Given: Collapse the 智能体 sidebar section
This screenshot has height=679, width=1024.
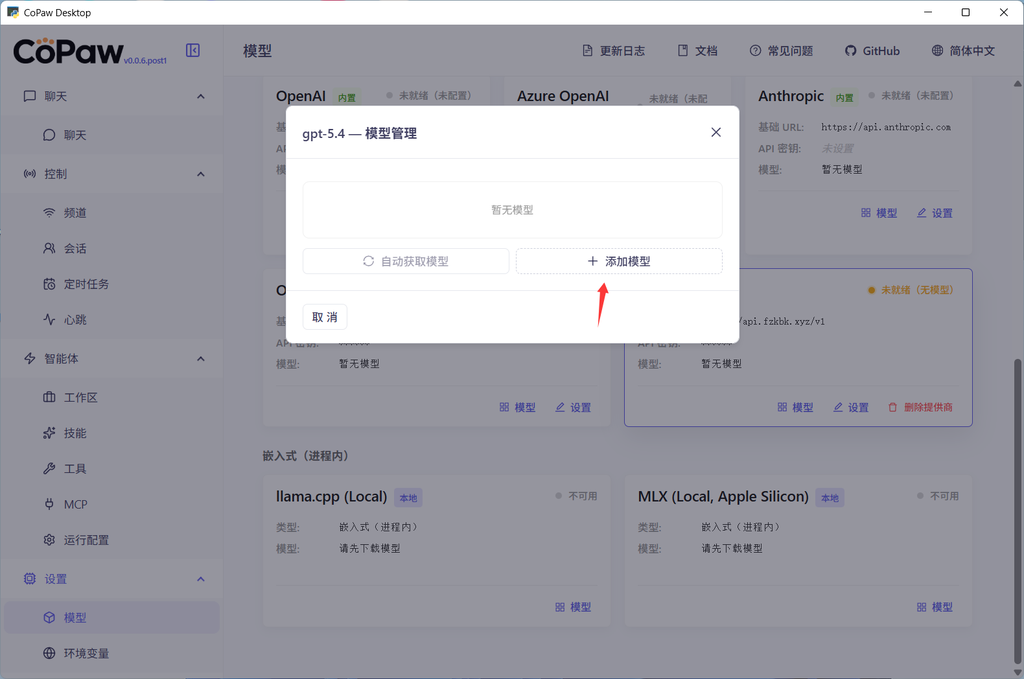Looking at the screenshot, I should pos(200,359).
